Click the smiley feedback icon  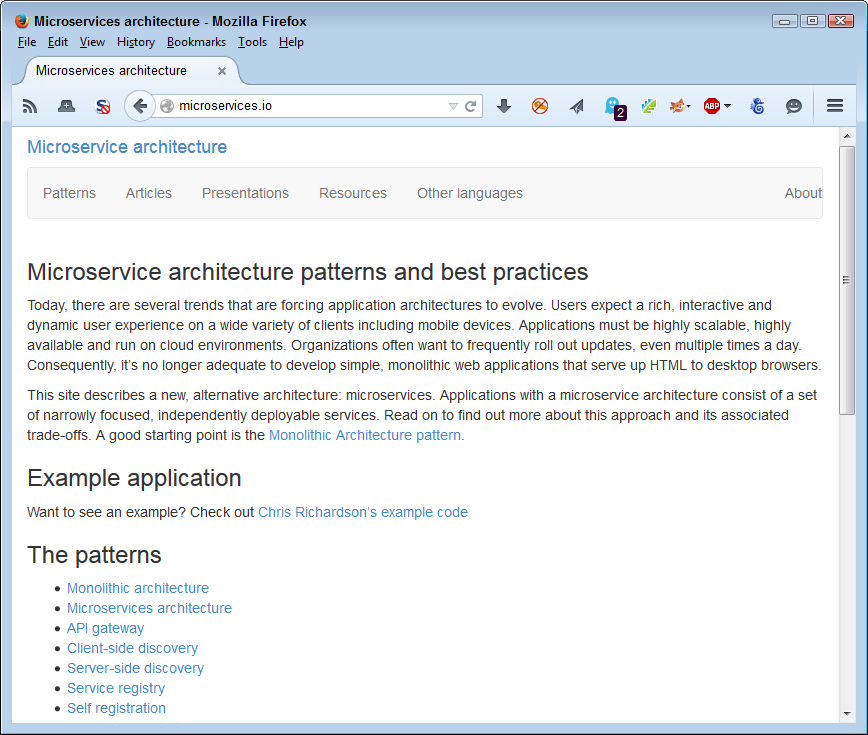pos(793,105)
